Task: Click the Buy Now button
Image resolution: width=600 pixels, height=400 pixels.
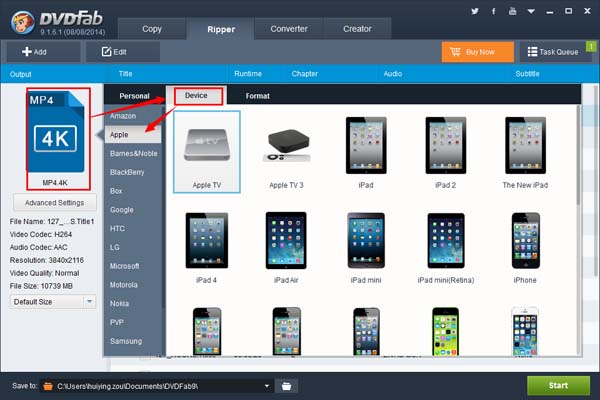Action: 478,52
